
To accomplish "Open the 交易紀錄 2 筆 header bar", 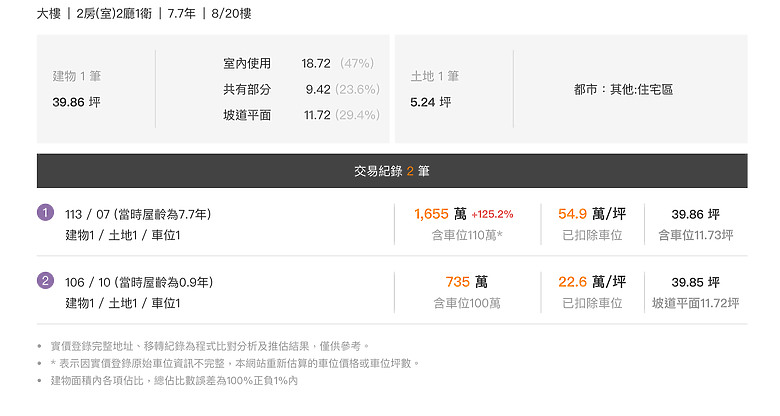I will tap(392, 171).
